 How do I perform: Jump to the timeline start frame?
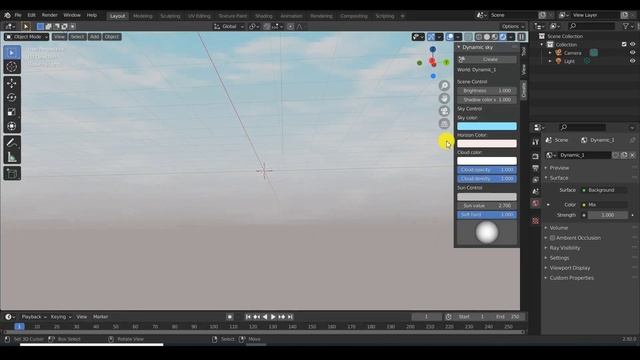click(x=248, y=317)
